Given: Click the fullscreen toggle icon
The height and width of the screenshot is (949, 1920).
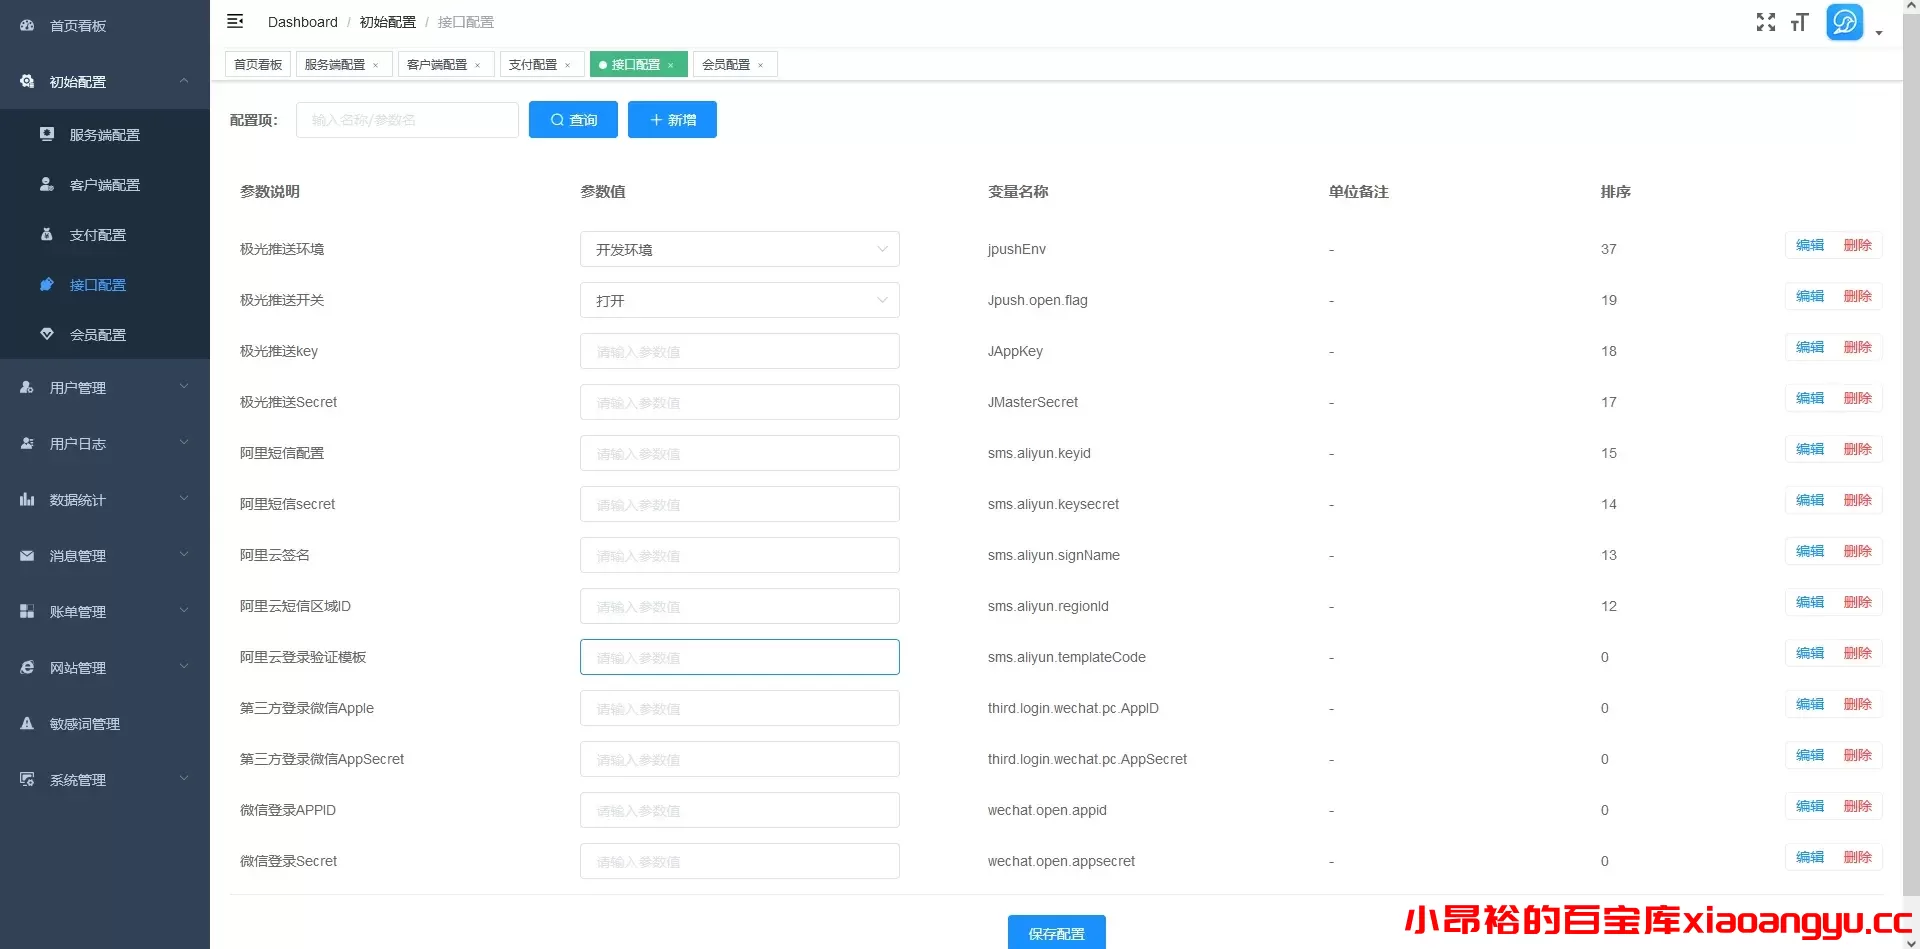Looking at the screenshot, I should (x=1766, y=22).
